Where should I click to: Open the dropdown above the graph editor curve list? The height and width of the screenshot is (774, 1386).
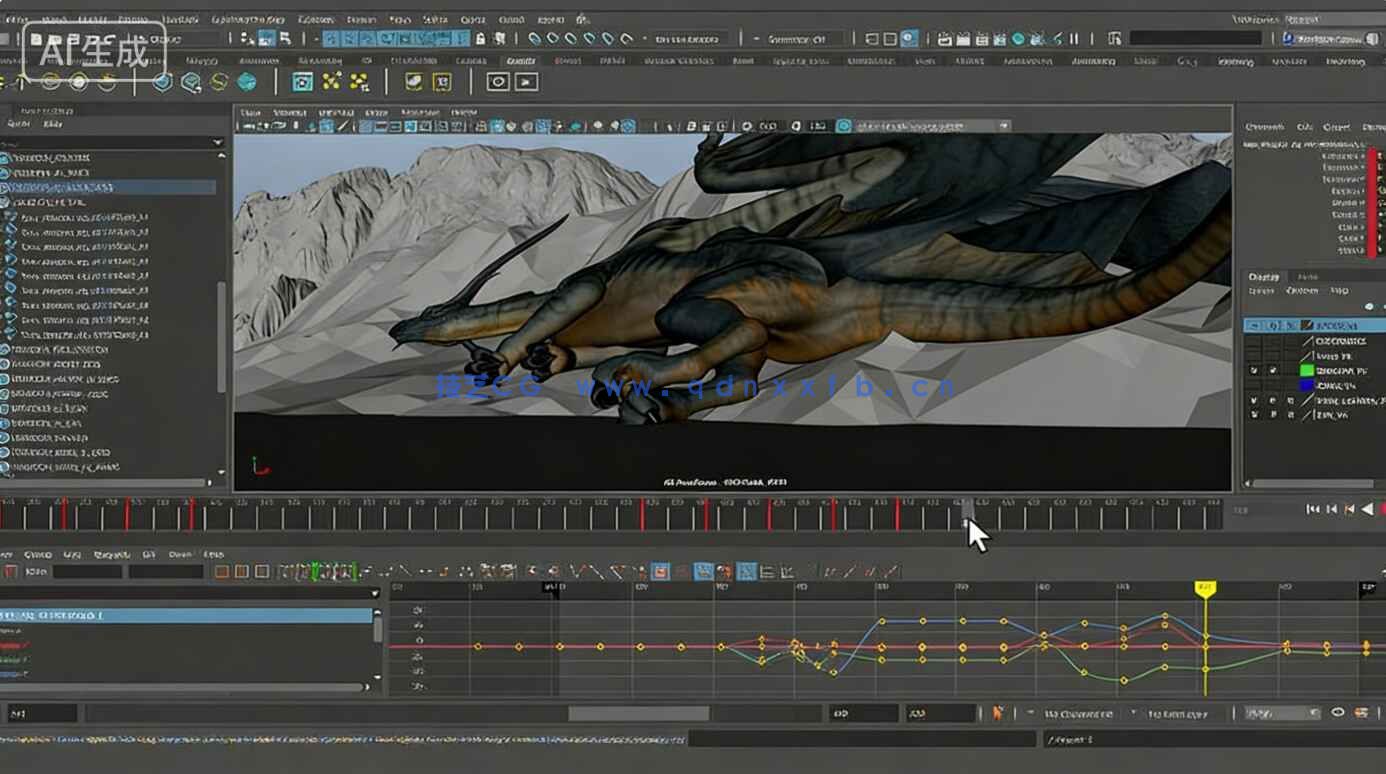pos(375,593)
